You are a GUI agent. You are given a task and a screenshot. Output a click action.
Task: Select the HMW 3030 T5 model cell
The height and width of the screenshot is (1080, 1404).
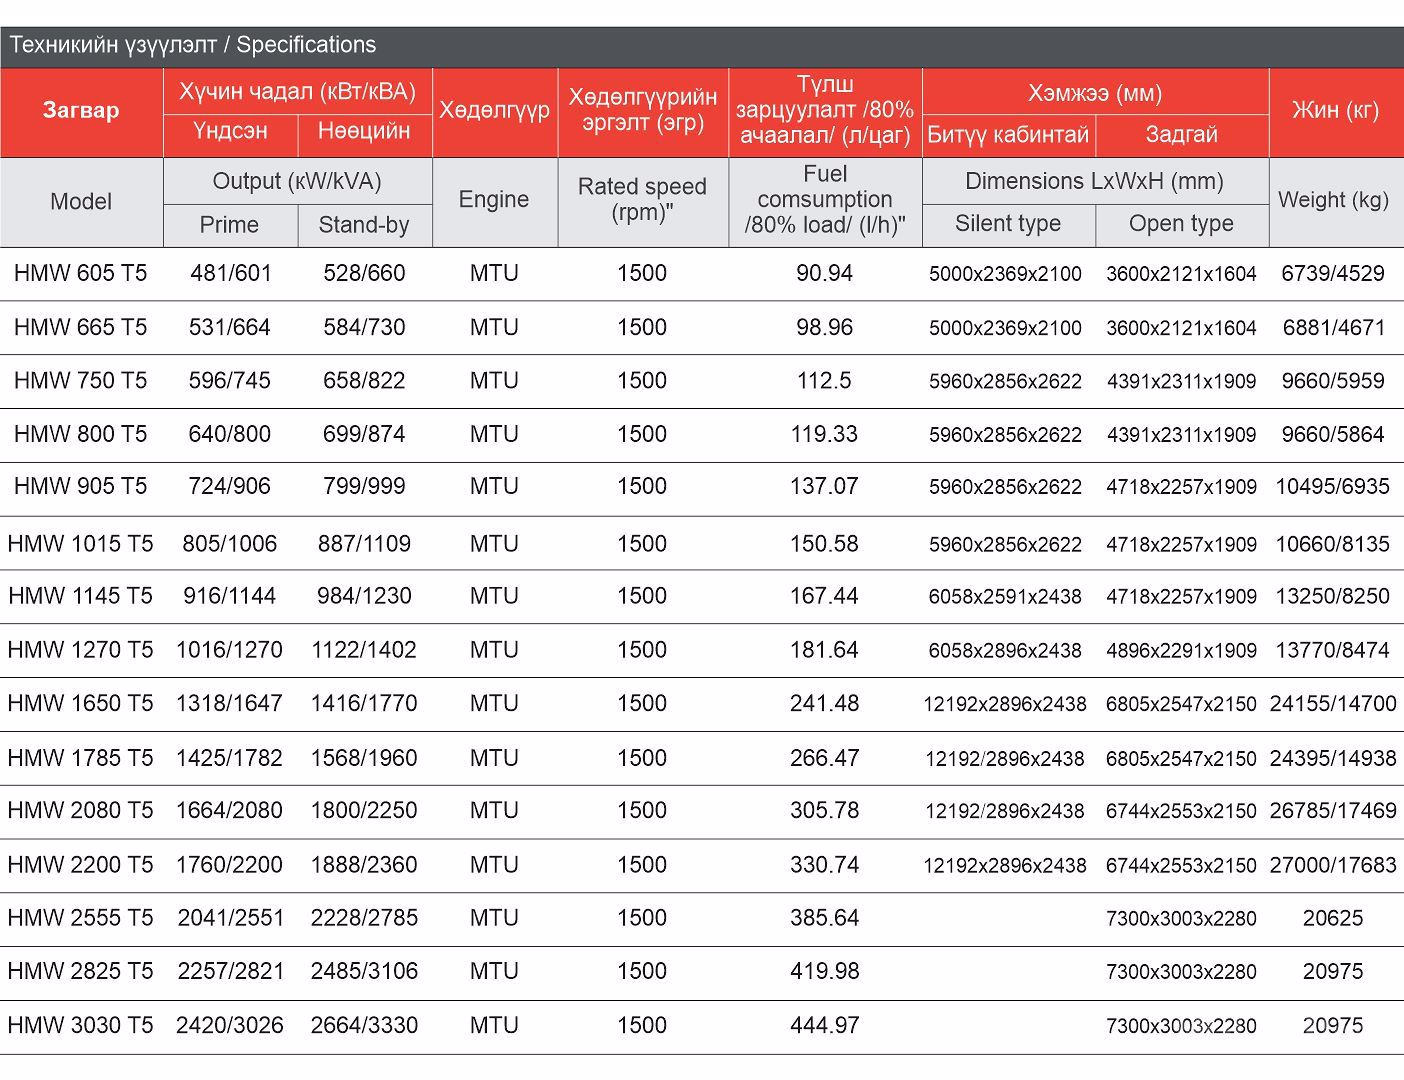[81, 1025]
